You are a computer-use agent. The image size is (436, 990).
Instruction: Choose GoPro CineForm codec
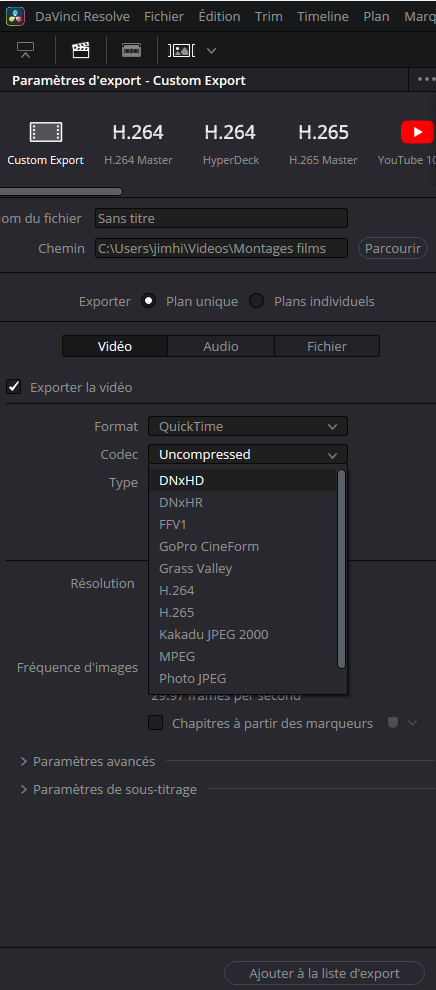click(x=243, y=546)
